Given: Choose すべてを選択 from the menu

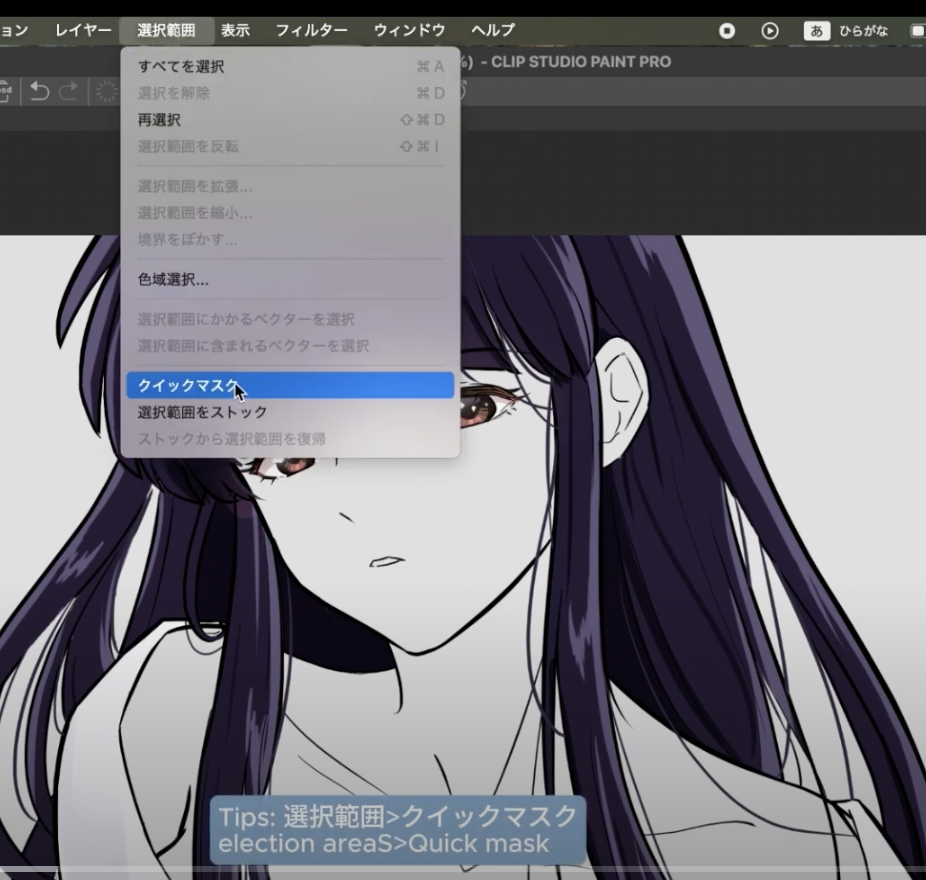Looking at the screenshot, I should coord(290,67).
